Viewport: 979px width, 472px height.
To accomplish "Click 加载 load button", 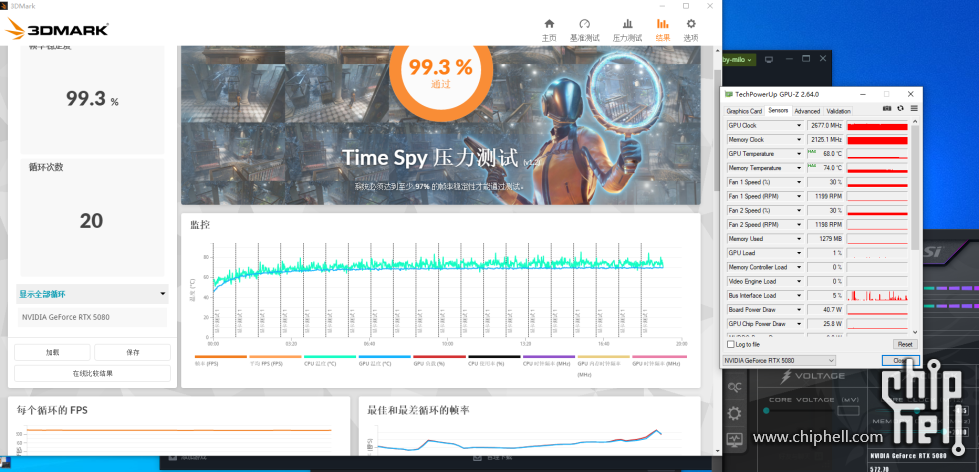I will (x=52, y=353).
